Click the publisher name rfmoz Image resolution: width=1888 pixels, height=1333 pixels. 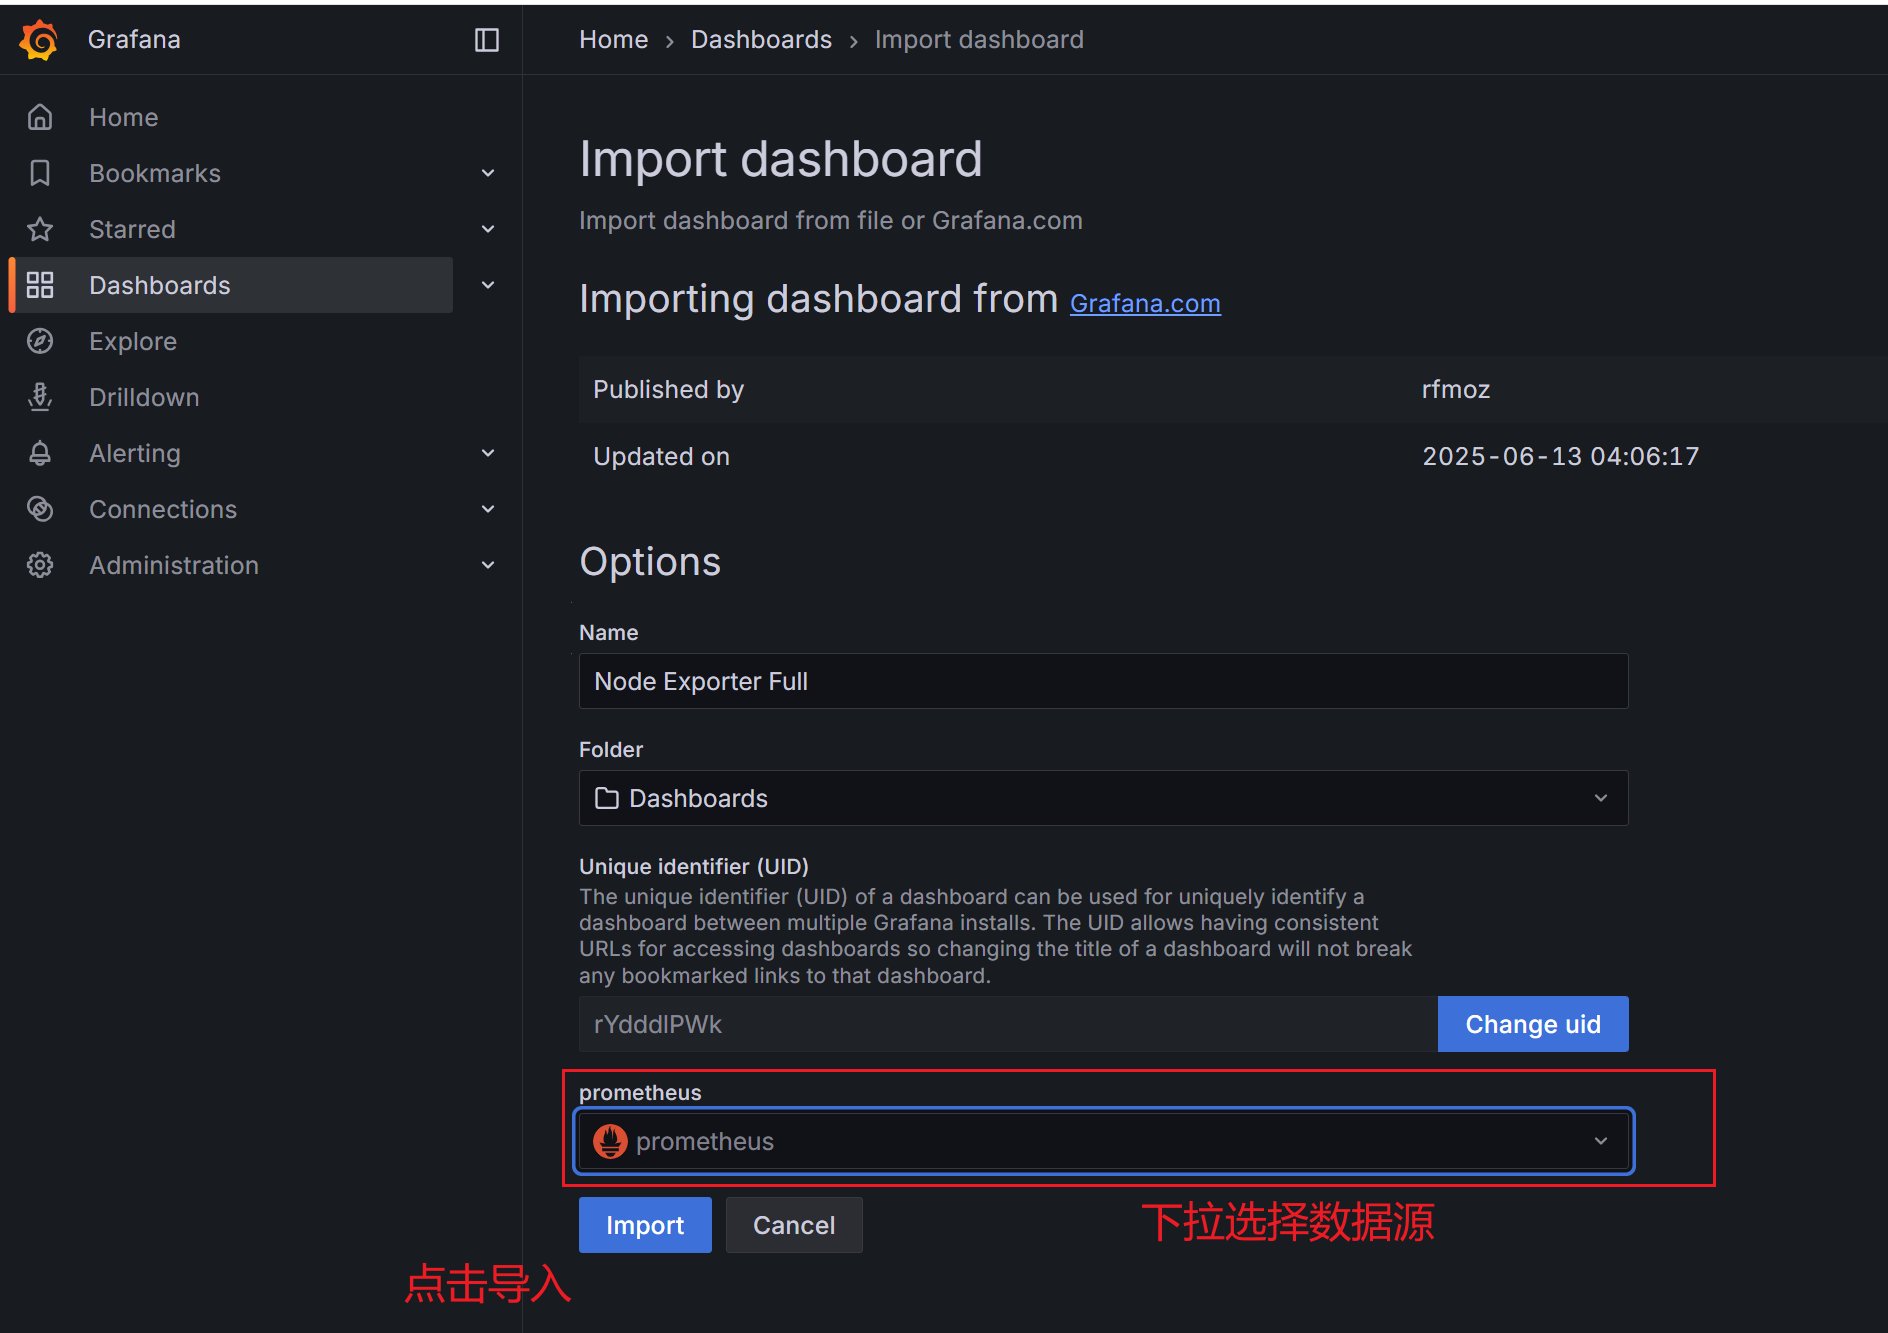click(1456, 389)
